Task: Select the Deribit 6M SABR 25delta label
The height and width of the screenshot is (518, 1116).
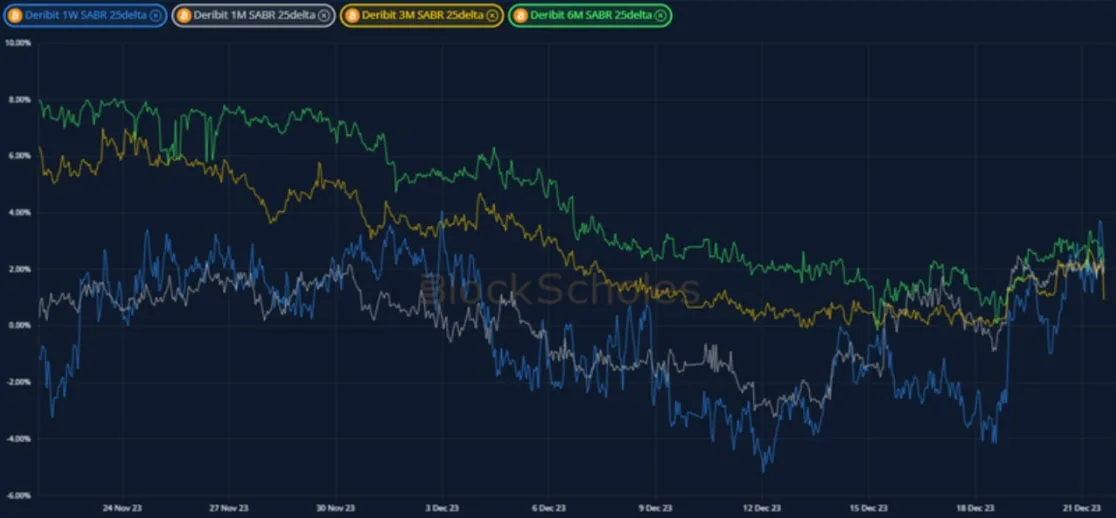Action: point(591,15)
